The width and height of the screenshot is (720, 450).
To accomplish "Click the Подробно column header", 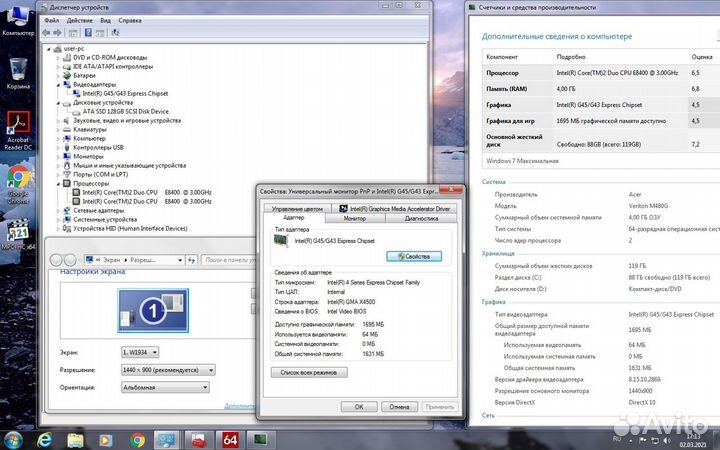I will pos(571,57).
